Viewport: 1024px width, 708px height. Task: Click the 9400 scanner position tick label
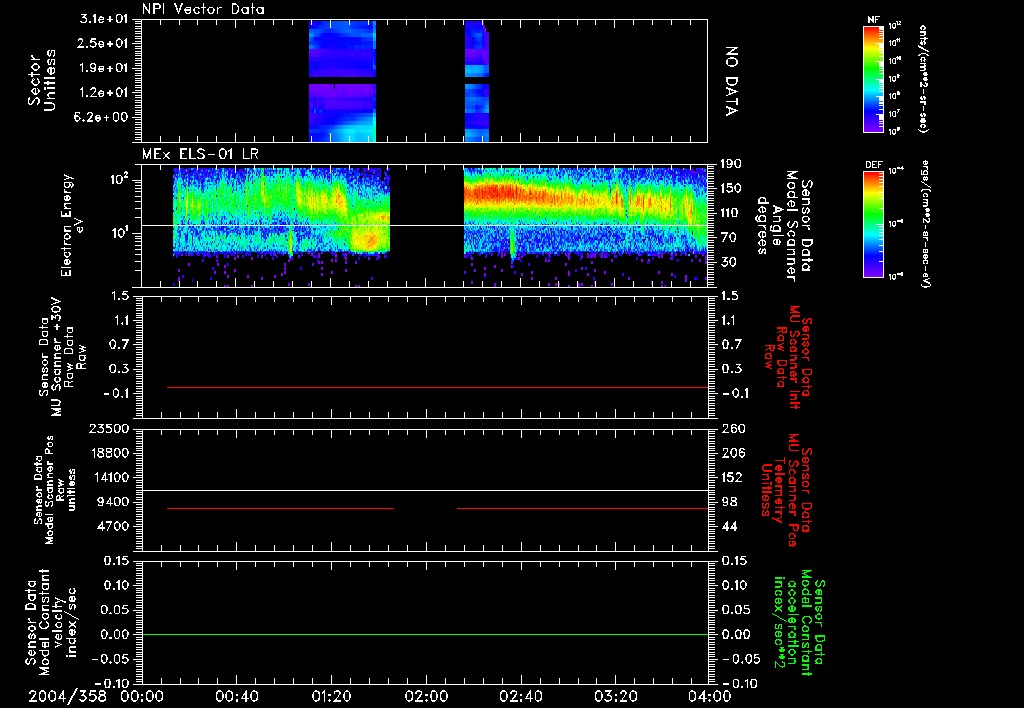(113, 502)
